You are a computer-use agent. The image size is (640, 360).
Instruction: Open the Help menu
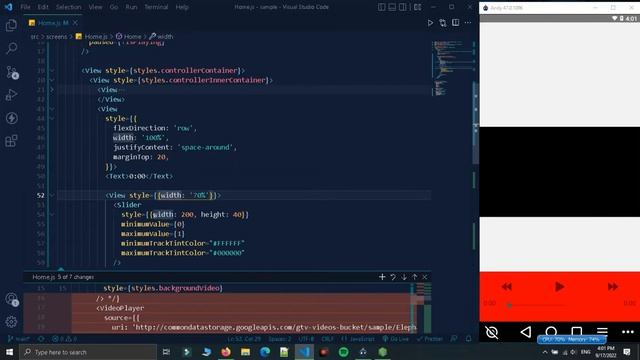(x=182, y=7)
